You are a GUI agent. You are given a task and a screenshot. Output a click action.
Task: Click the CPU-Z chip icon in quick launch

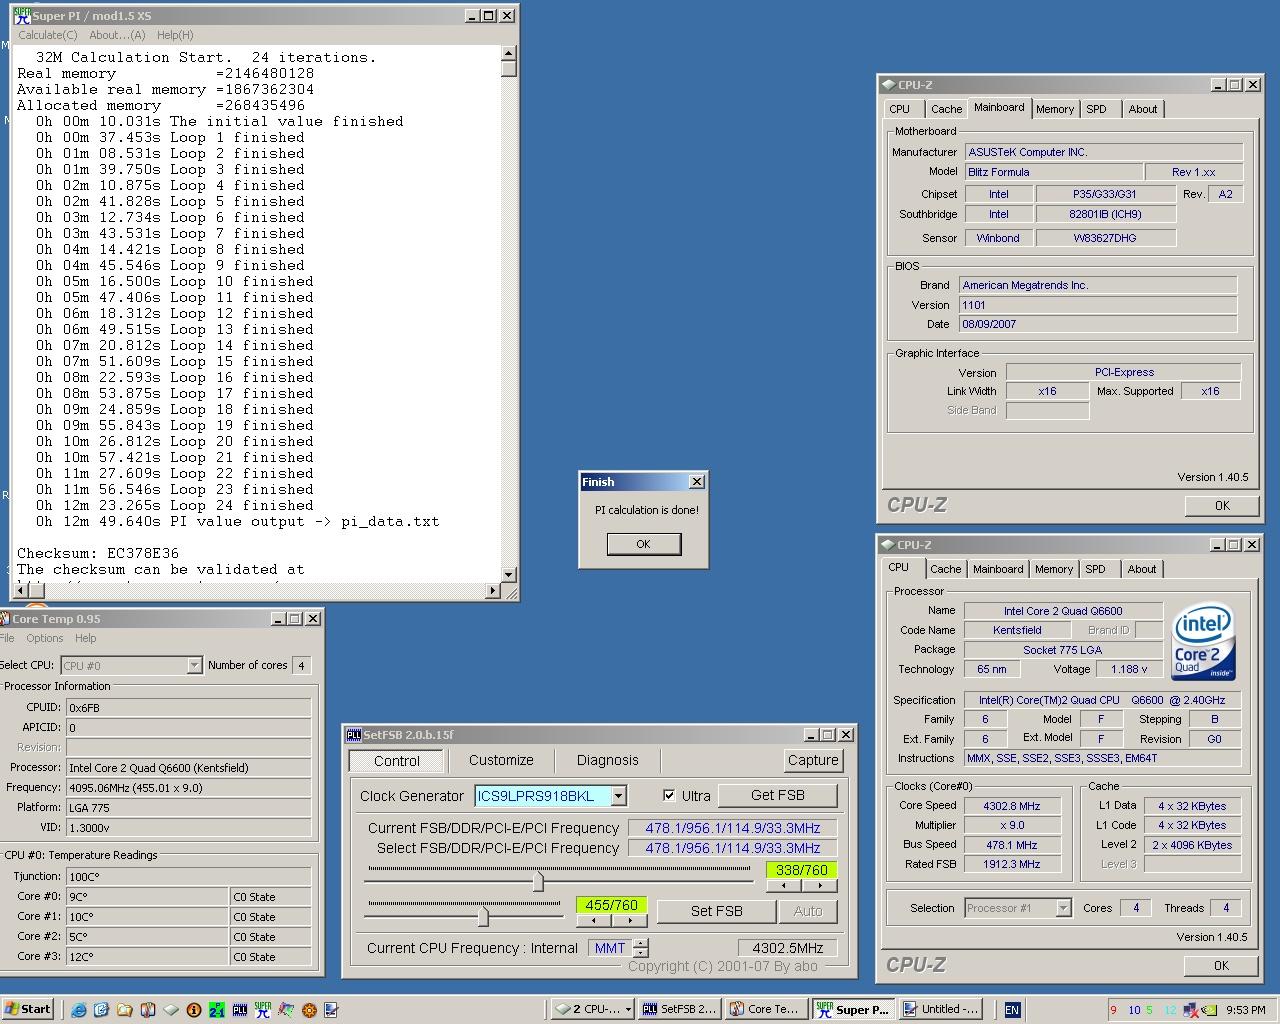[171, 1010]
